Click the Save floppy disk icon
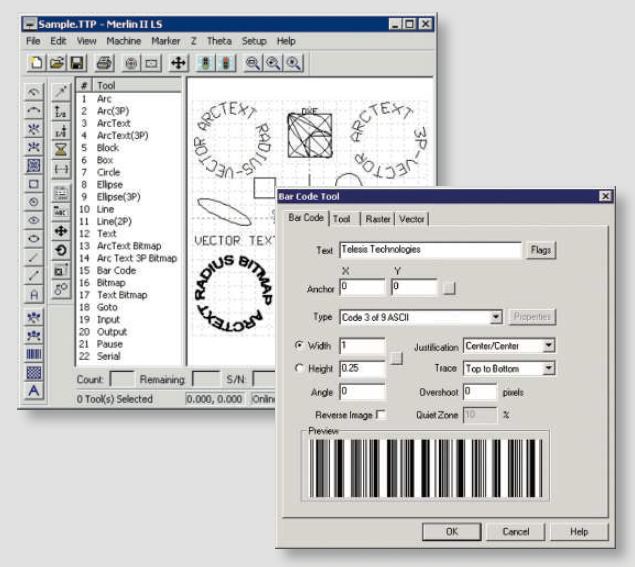Image resolution: width=635 pixels, height=567 pixels. [77, 63]
